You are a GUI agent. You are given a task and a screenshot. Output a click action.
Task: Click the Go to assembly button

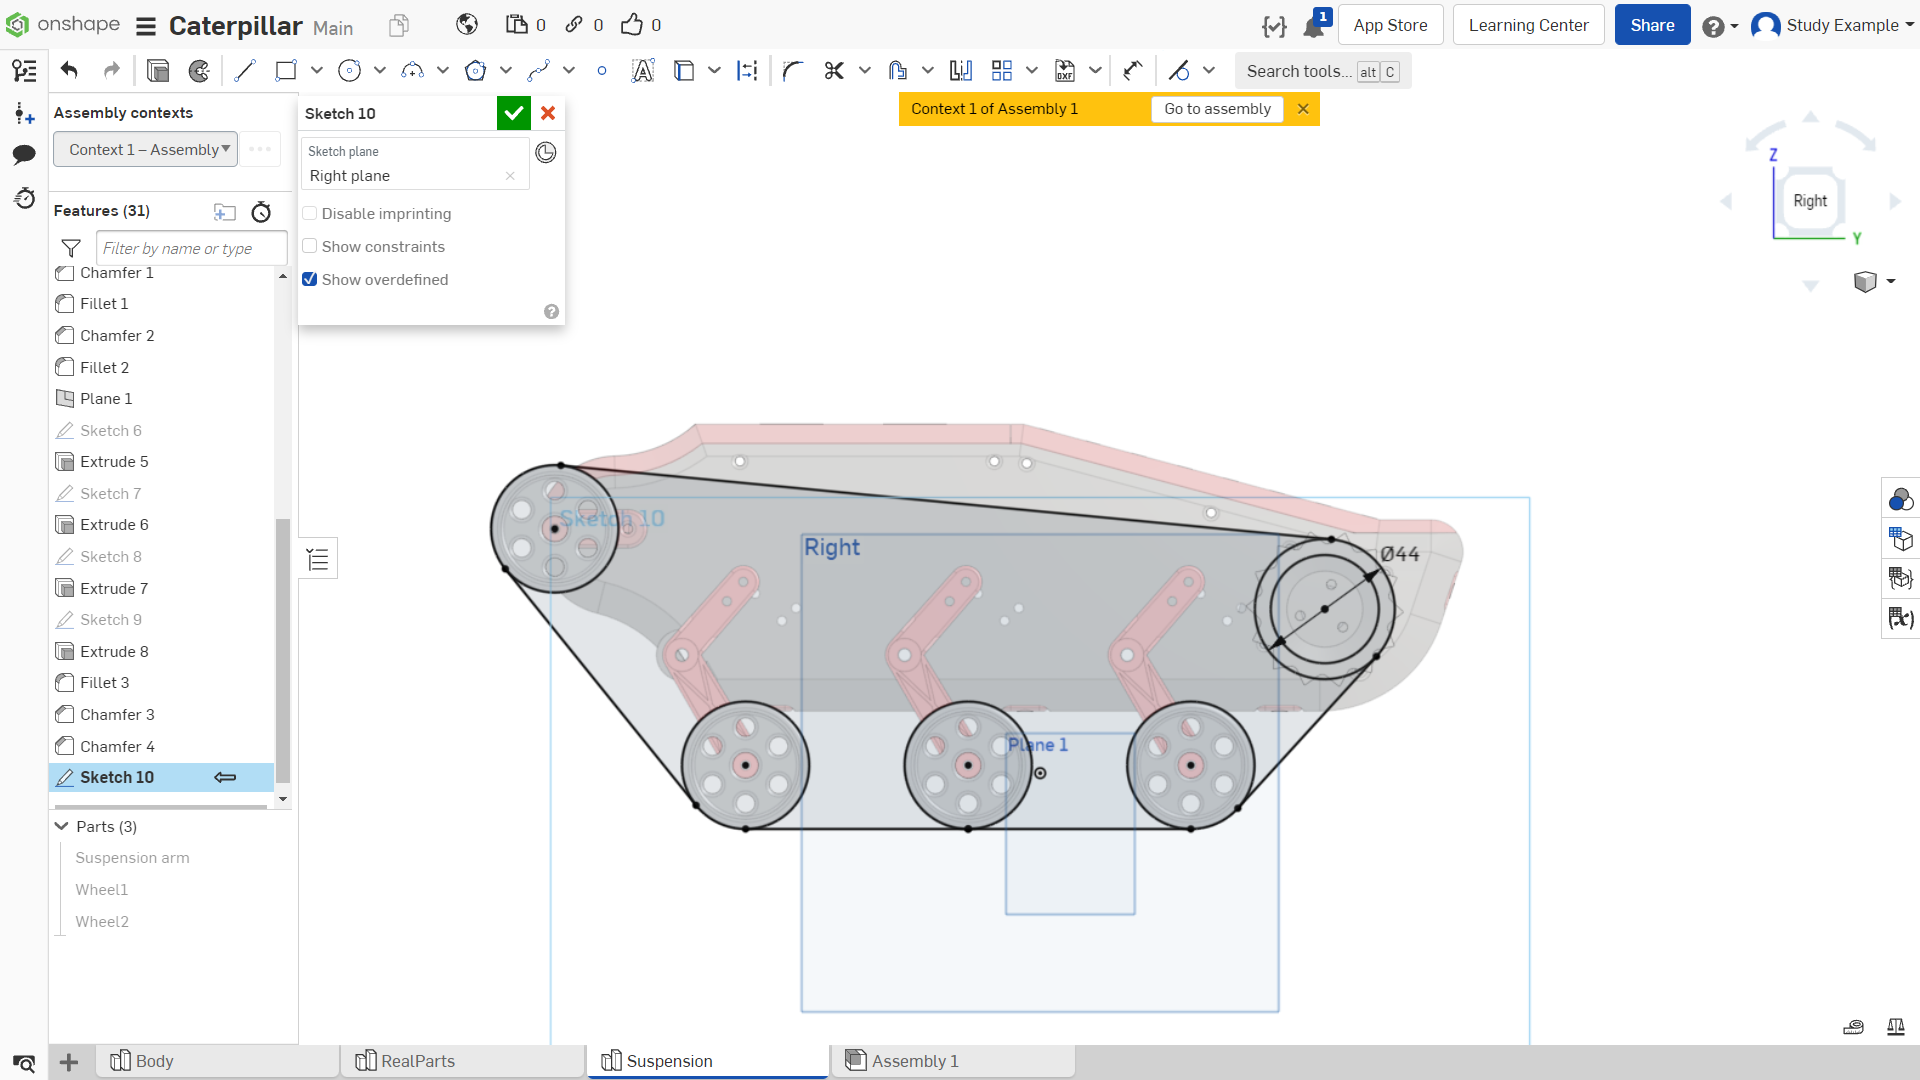click(x=1217, y=109)
